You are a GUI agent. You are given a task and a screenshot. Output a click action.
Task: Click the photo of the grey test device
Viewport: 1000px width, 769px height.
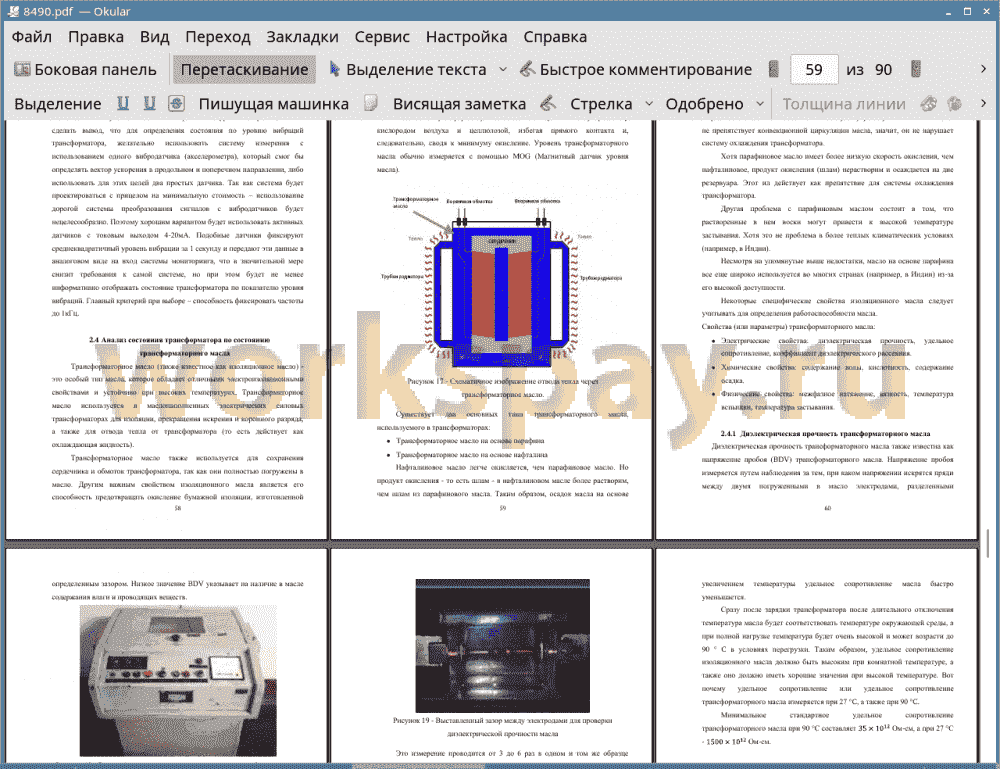(x=178, y=680)
